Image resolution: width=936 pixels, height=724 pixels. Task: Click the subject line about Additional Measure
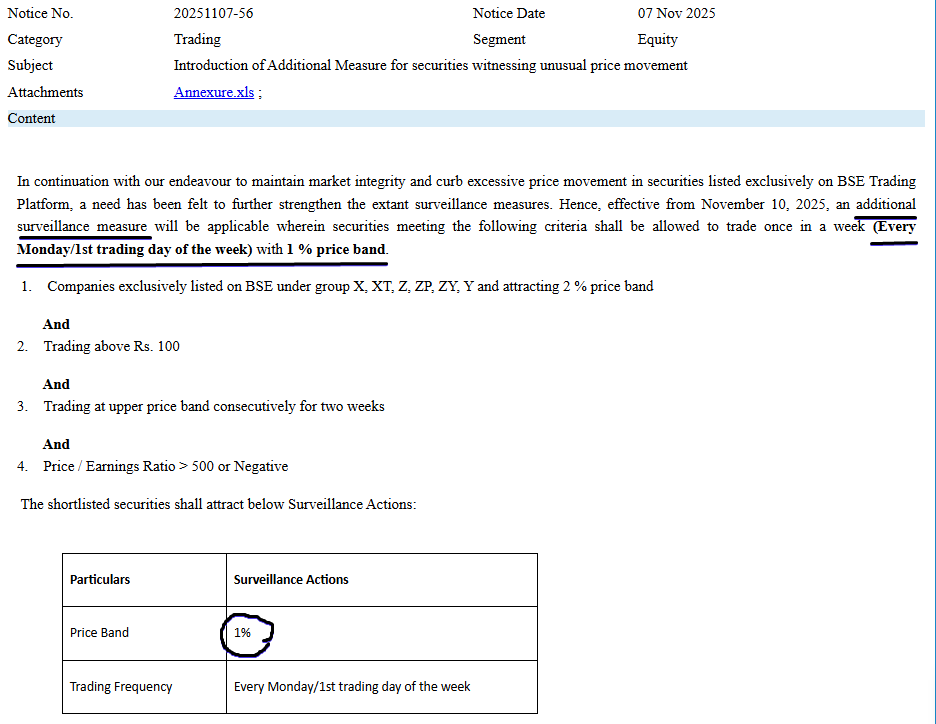[x=430, y=65]
